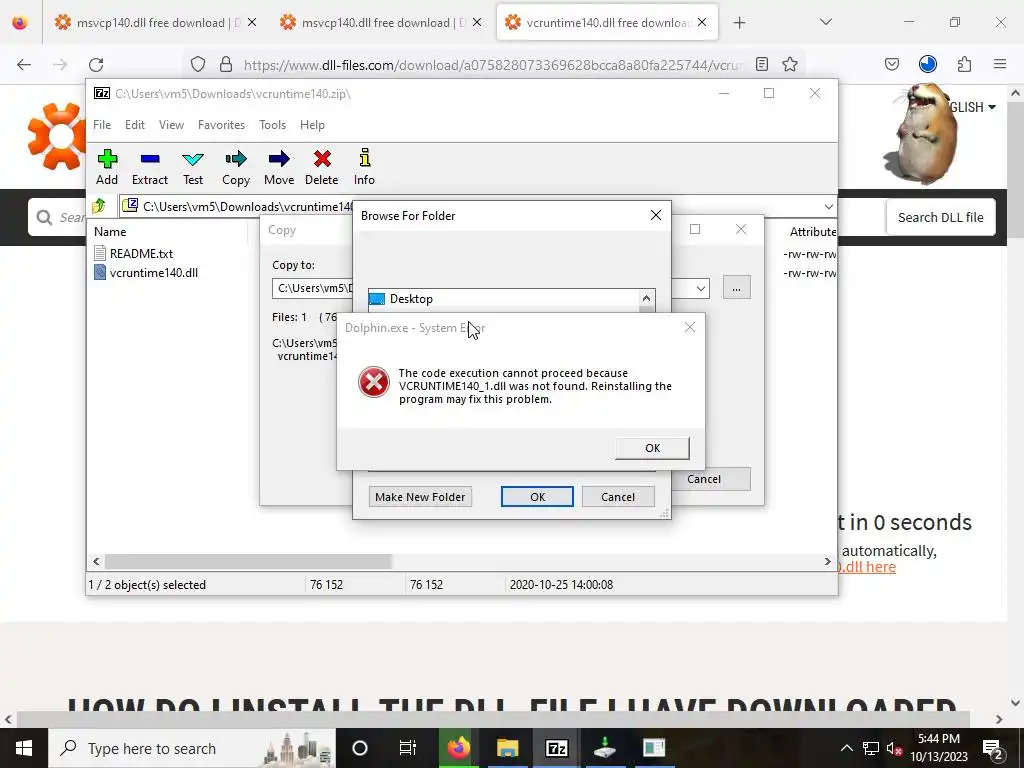This screenshot has height=768, width=1024.
Task: Open the Favorites menu in 7-Zip
Action: coord(221,125)
